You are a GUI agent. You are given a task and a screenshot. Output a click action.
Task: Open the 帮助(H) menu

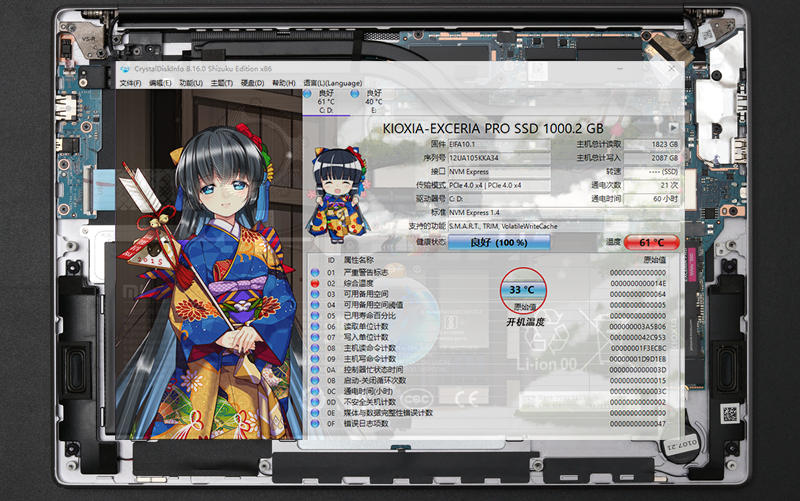coord(284,83)
